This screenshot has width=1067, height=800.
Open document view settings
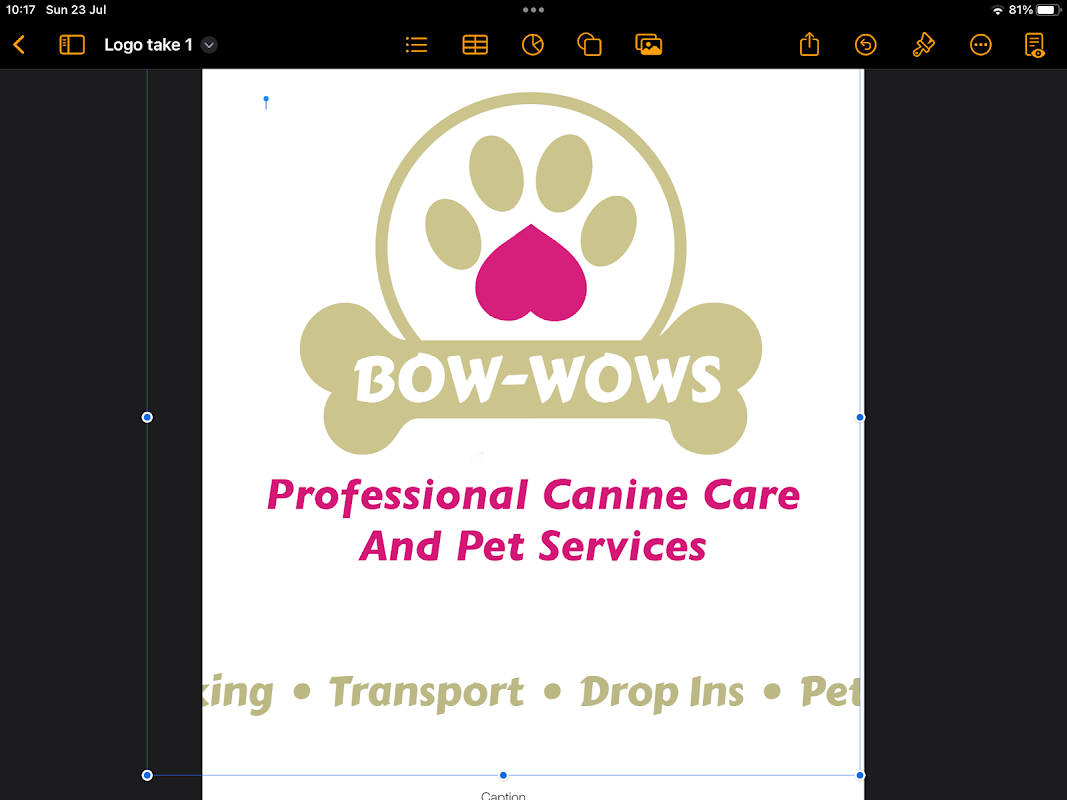pyautogui.click(x=1035, y=45)
